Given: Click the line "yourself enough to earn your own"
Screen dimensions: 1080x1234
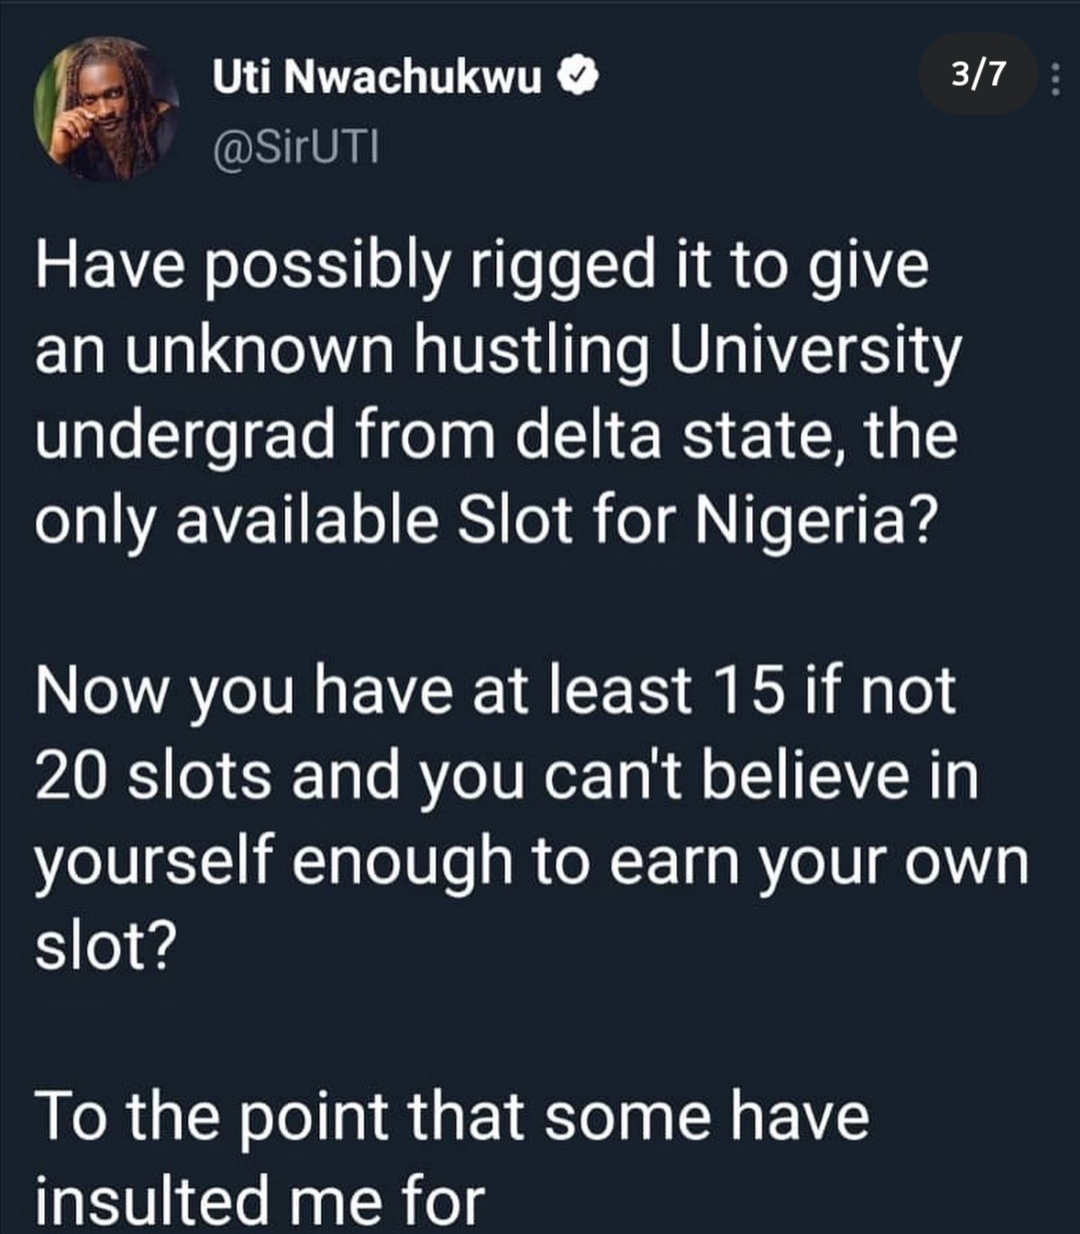Looking at the screenshot, I should coord(531,860).
